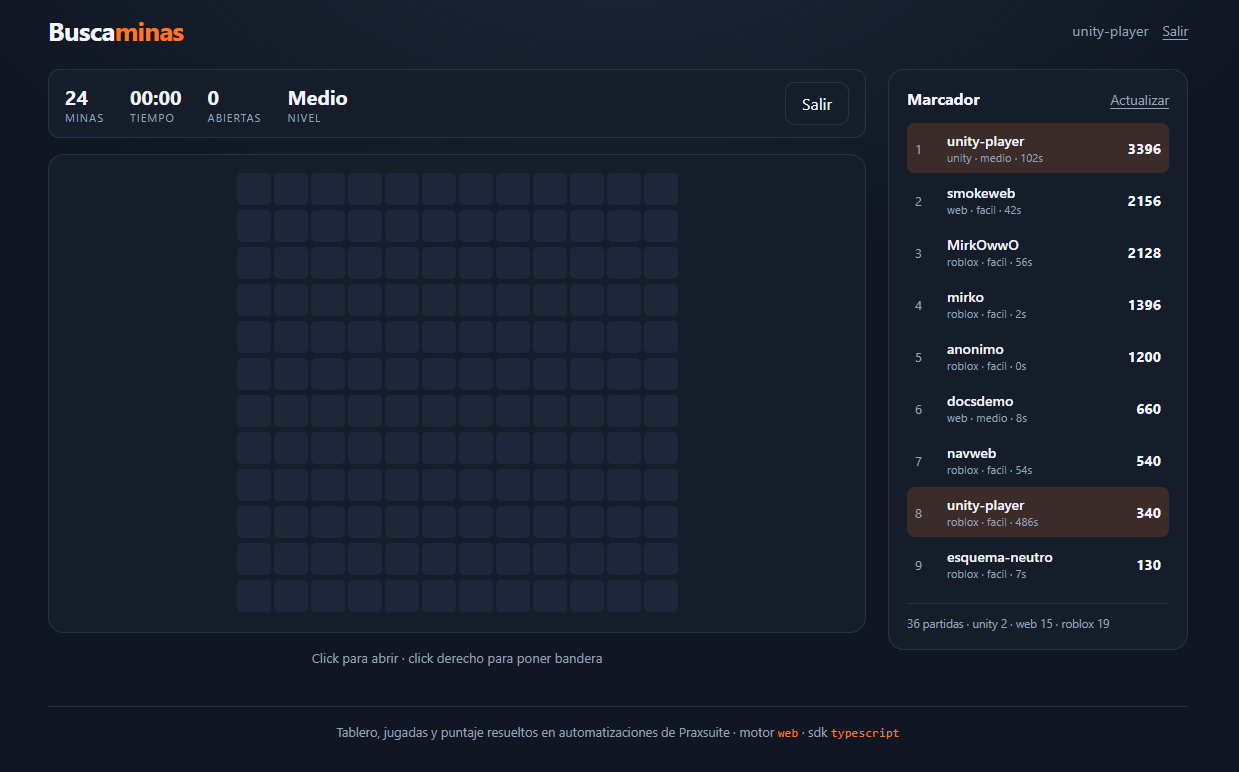Screen dimensions: 1239x772
Task: Click the score 660 in the leaderboard
Action: pyautogui.click(x=1149, y=409)
